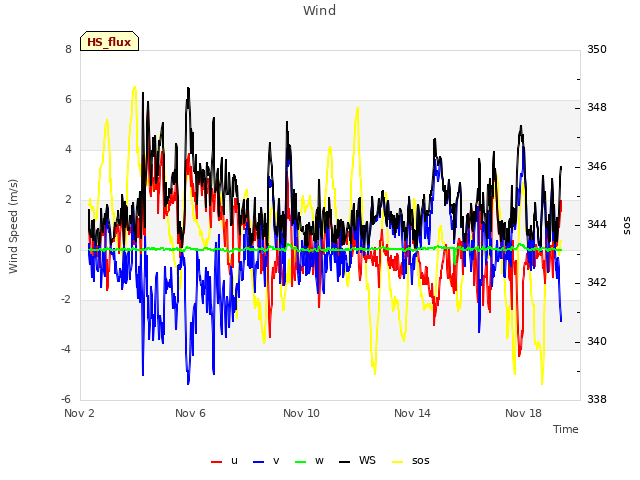Click the black WS legend color swatch
The width and height of the screenshot is (640, 480).
point(344,462)
